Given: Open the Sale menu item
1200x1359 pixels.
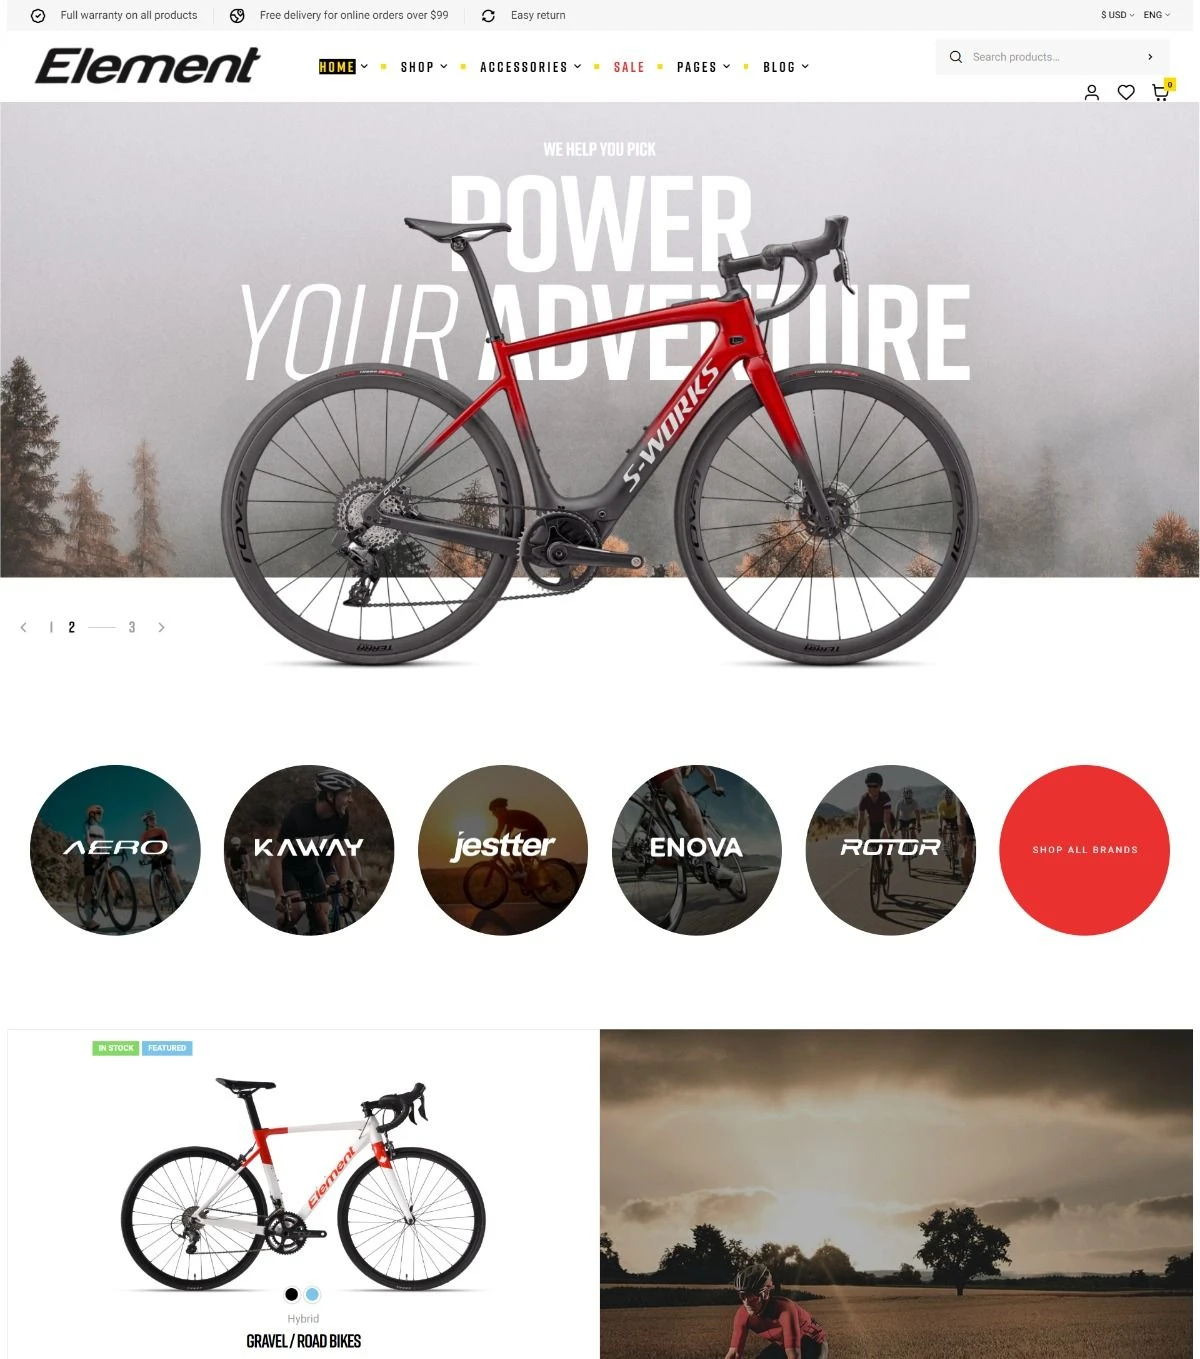Looking at the screenshot, I should (629, 67).
